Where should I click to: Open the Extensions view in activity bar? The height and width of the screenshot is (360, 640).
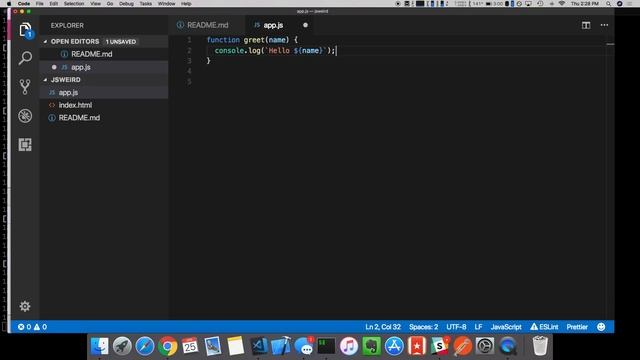(25, 144)
